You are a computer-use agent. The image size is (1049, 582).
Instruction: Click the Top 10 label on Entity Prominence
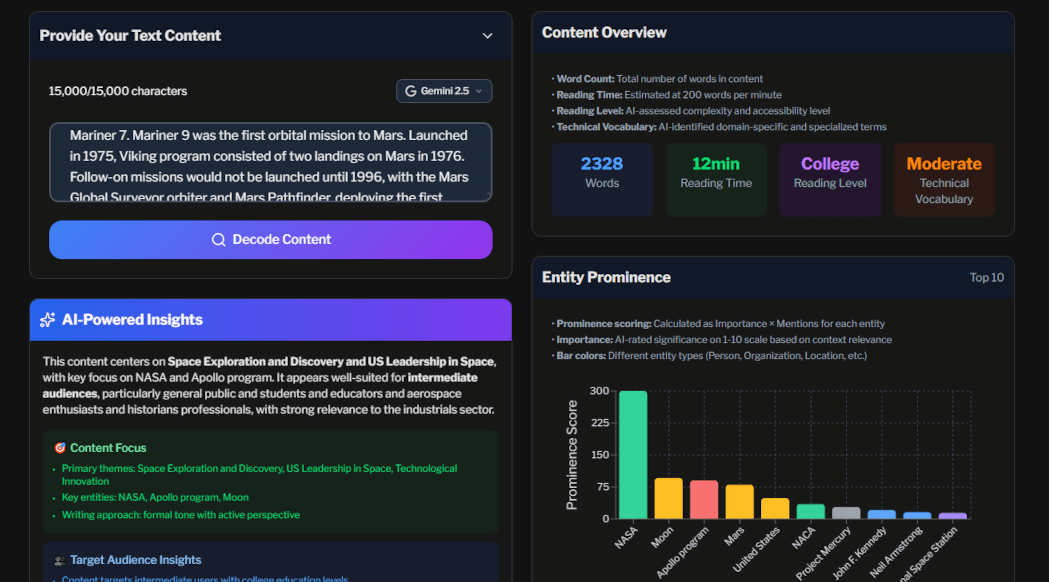coord(987,277)
